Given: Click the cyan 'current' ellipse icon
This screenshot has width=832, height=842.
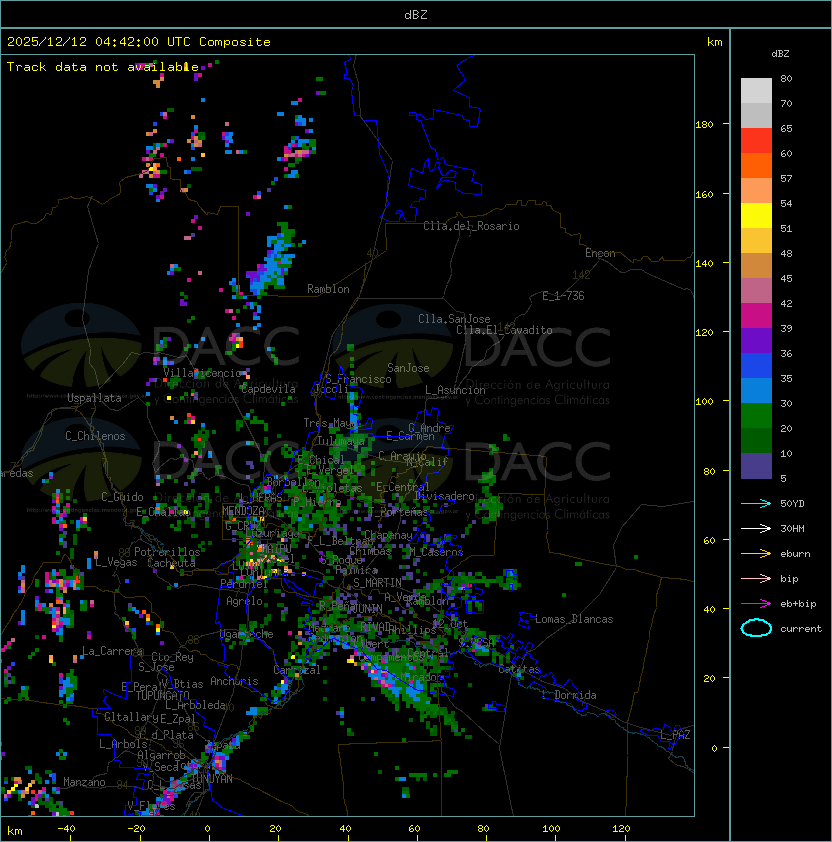Looking at the screenshot, I should point(756,628).
